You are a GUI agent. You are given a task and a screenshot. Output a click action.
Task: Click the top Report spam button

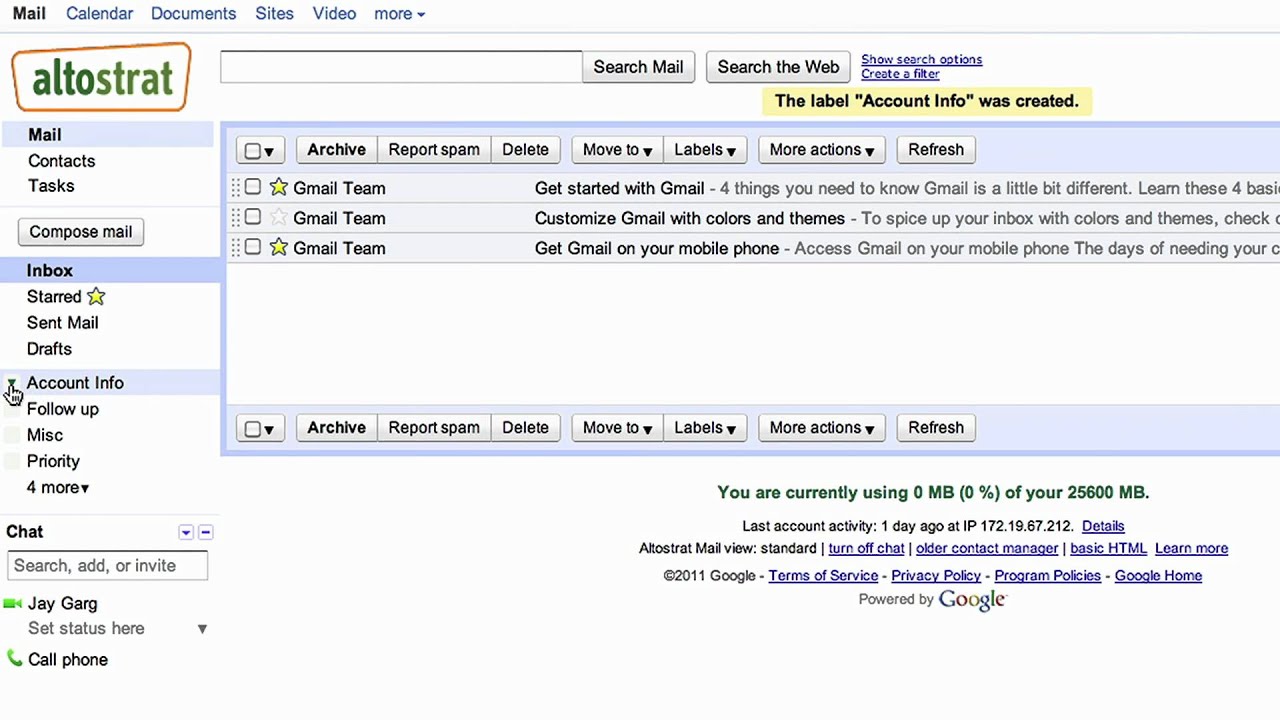coord(434,150)
